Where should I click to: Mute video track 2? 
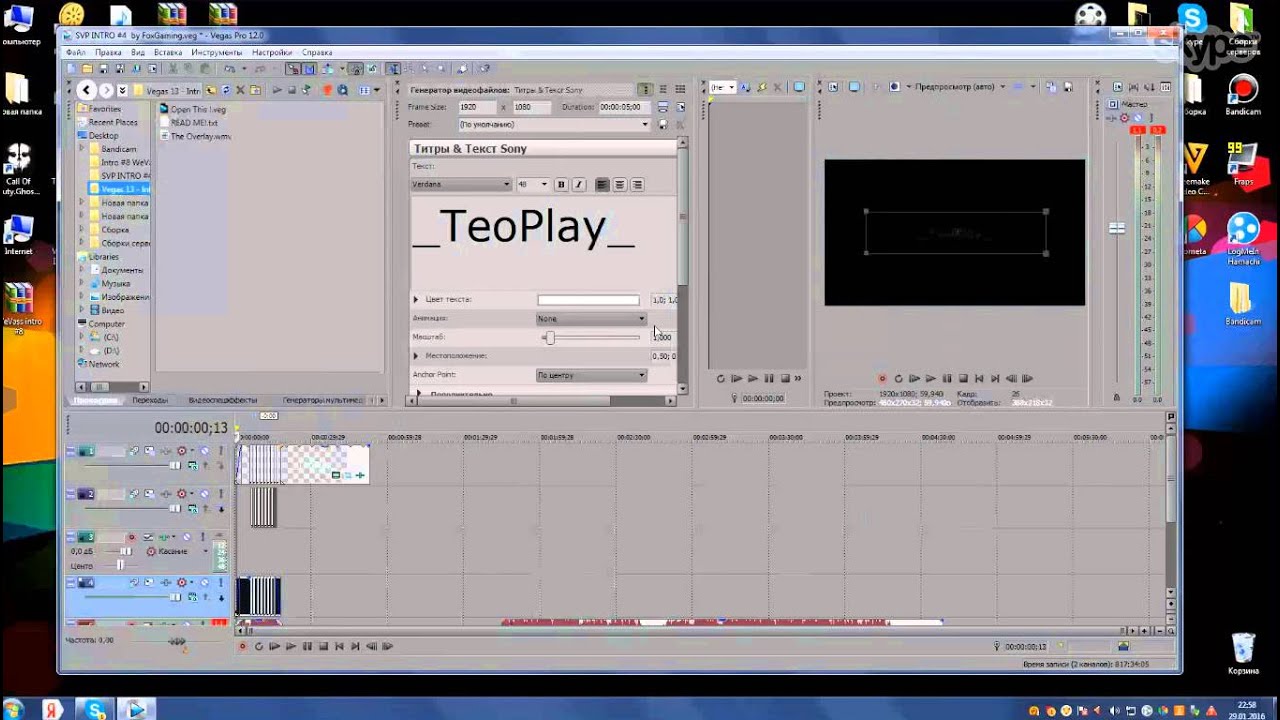coord(204,494)
